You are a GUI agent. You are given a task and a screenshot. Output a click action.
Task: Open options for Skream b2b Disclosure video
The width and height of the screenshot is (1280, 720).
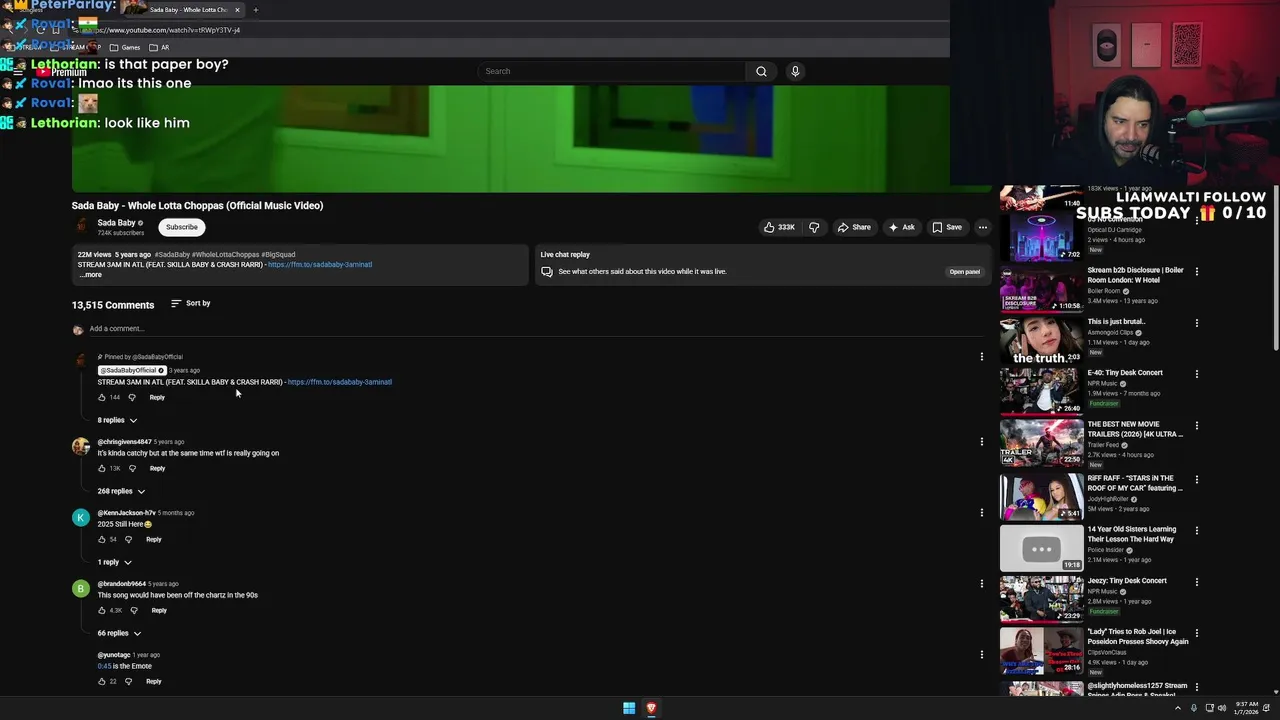coord(1196,271)
